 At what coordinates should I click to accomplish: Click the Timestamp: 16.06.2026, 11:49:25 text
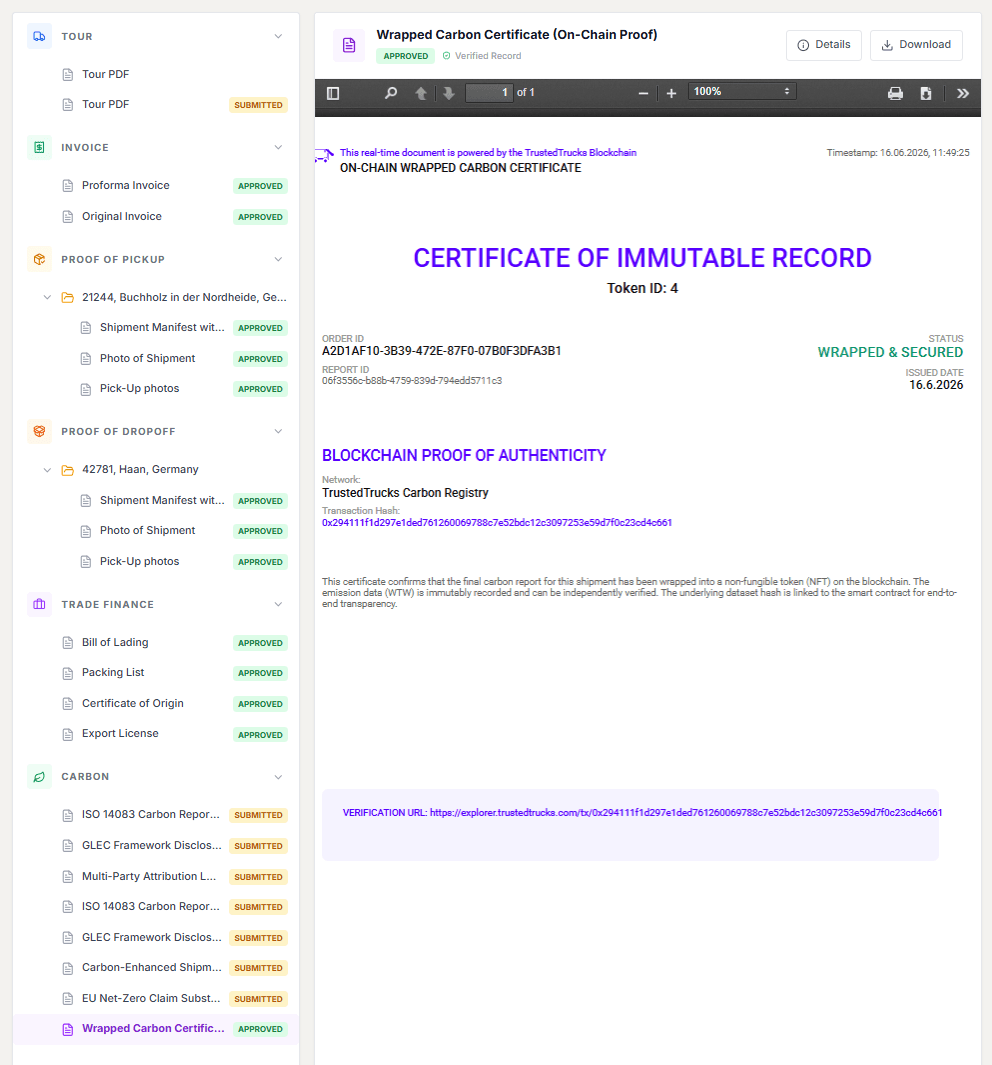[x=898, y=153]
